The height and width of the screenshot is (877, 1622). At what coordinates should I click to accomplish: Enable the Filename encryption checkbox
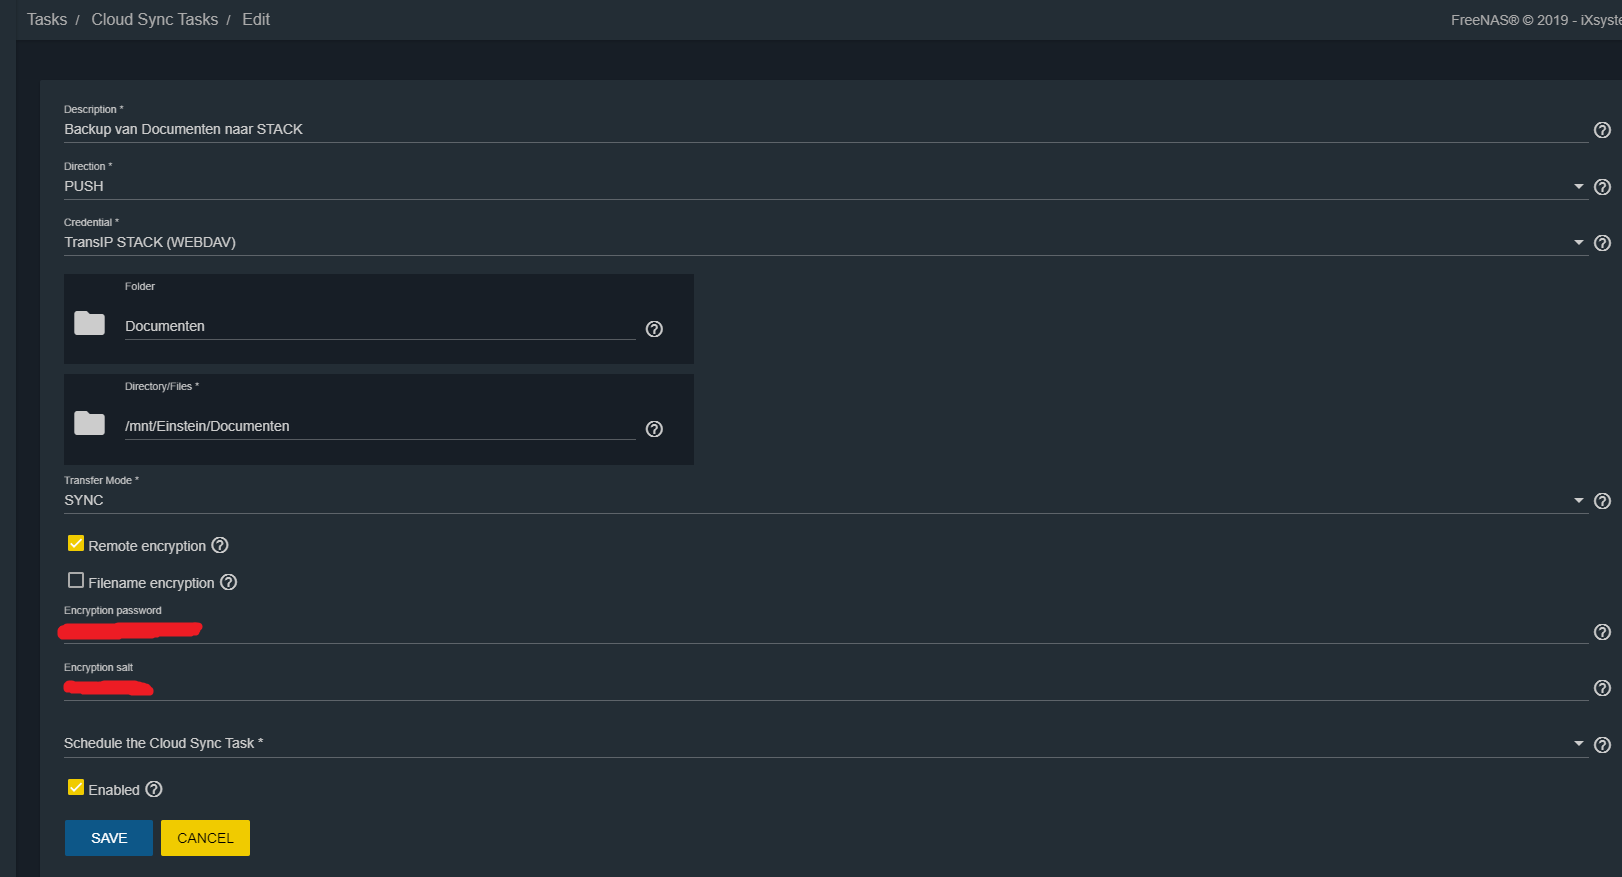tap(76, 581)
